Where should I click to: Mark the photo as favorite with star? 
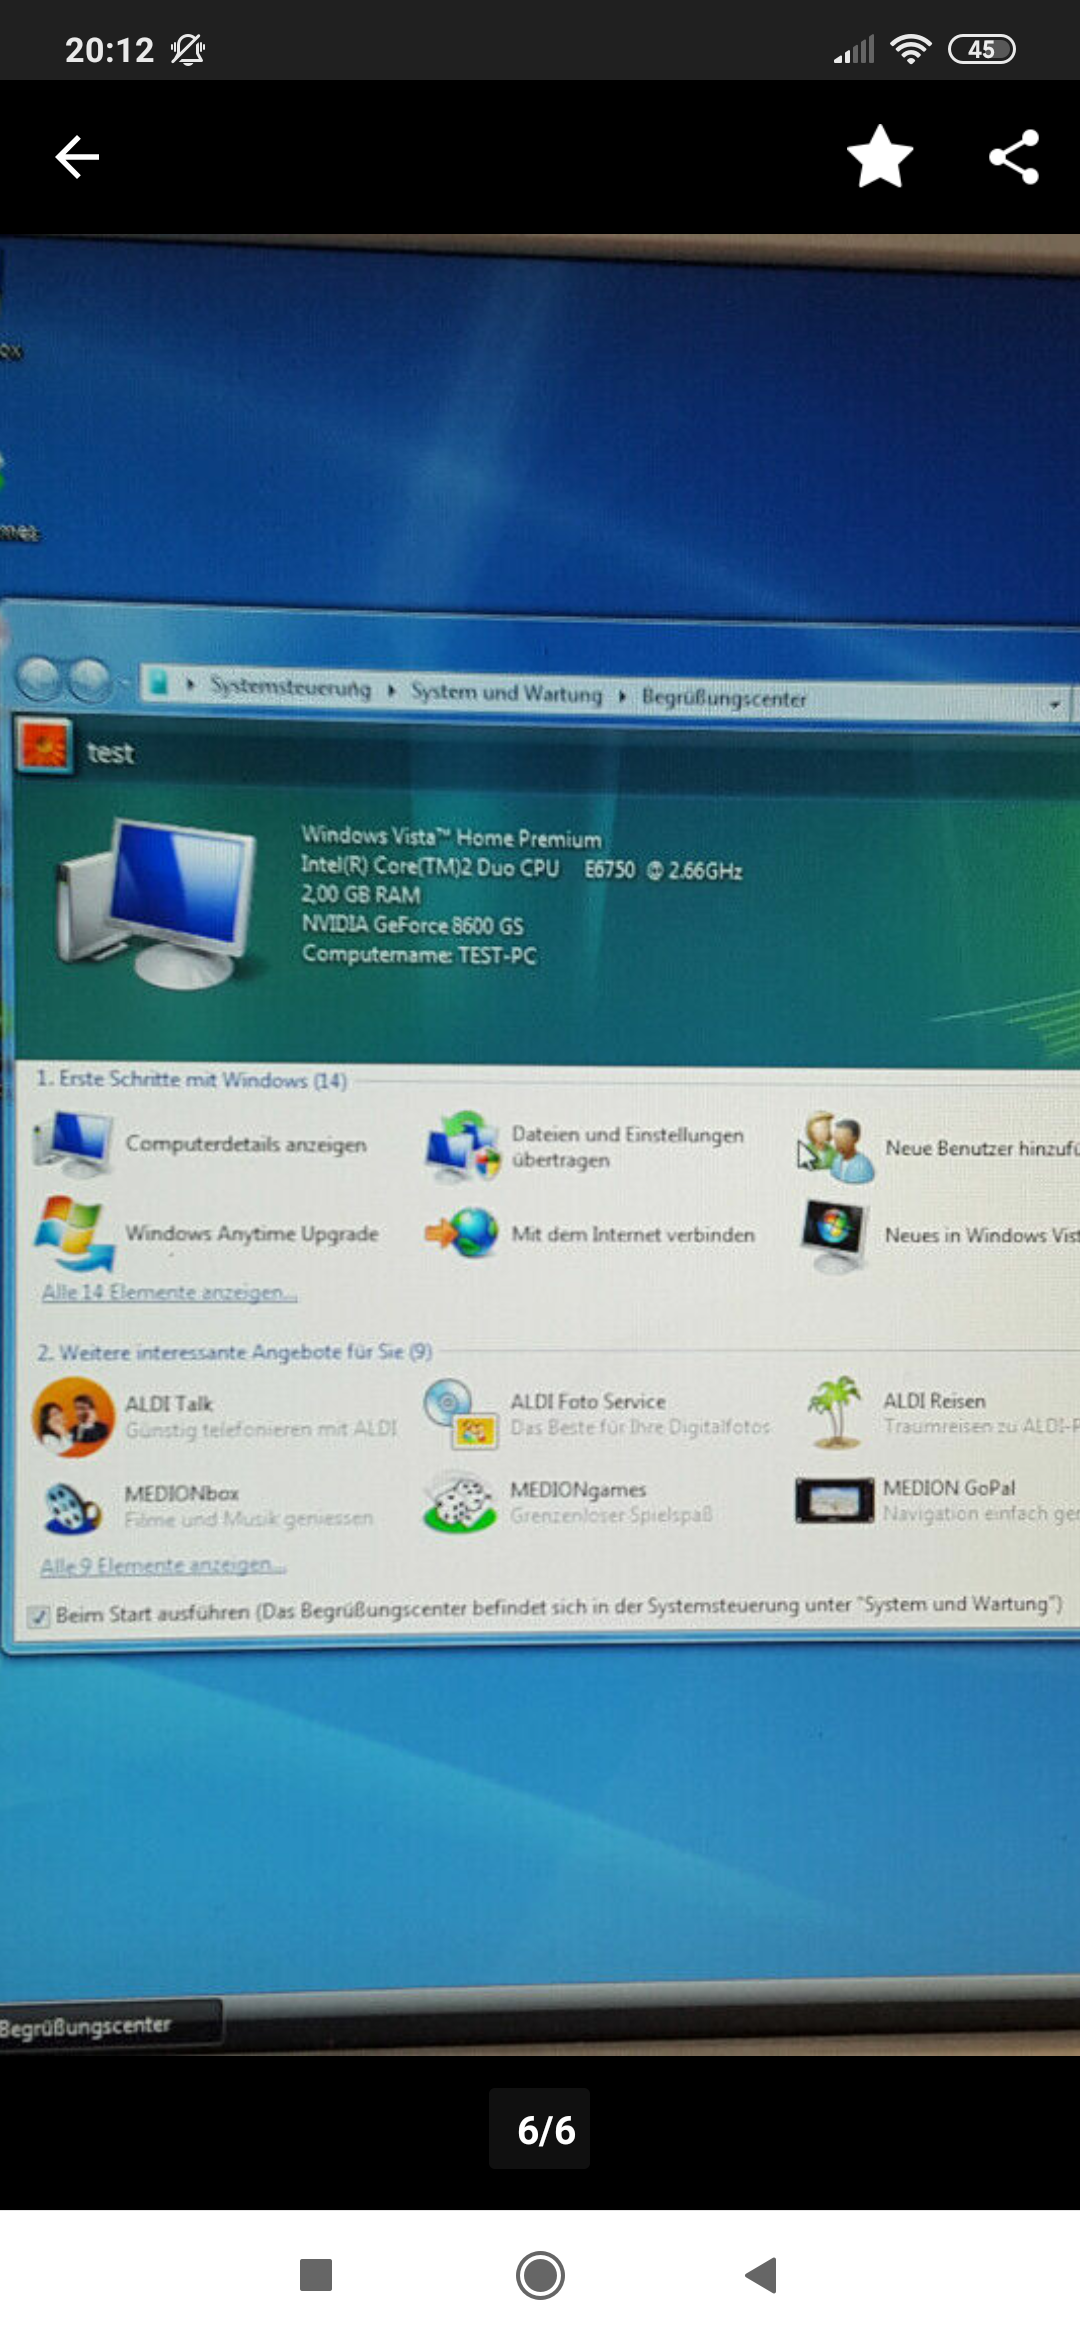(x=880, y=157)
